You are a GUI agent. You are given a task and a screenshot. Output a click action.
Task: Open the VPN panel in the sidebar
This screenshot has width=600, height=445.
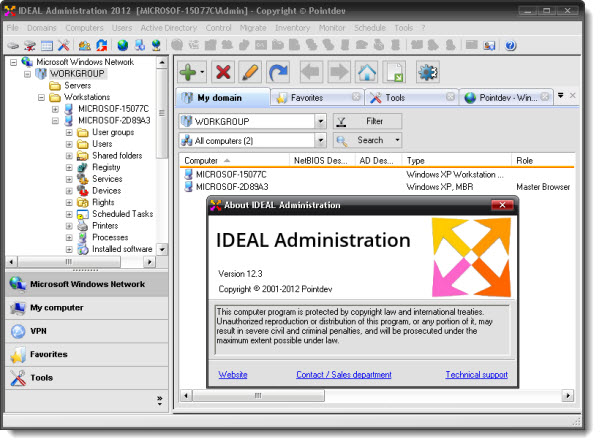click(40, 331)
